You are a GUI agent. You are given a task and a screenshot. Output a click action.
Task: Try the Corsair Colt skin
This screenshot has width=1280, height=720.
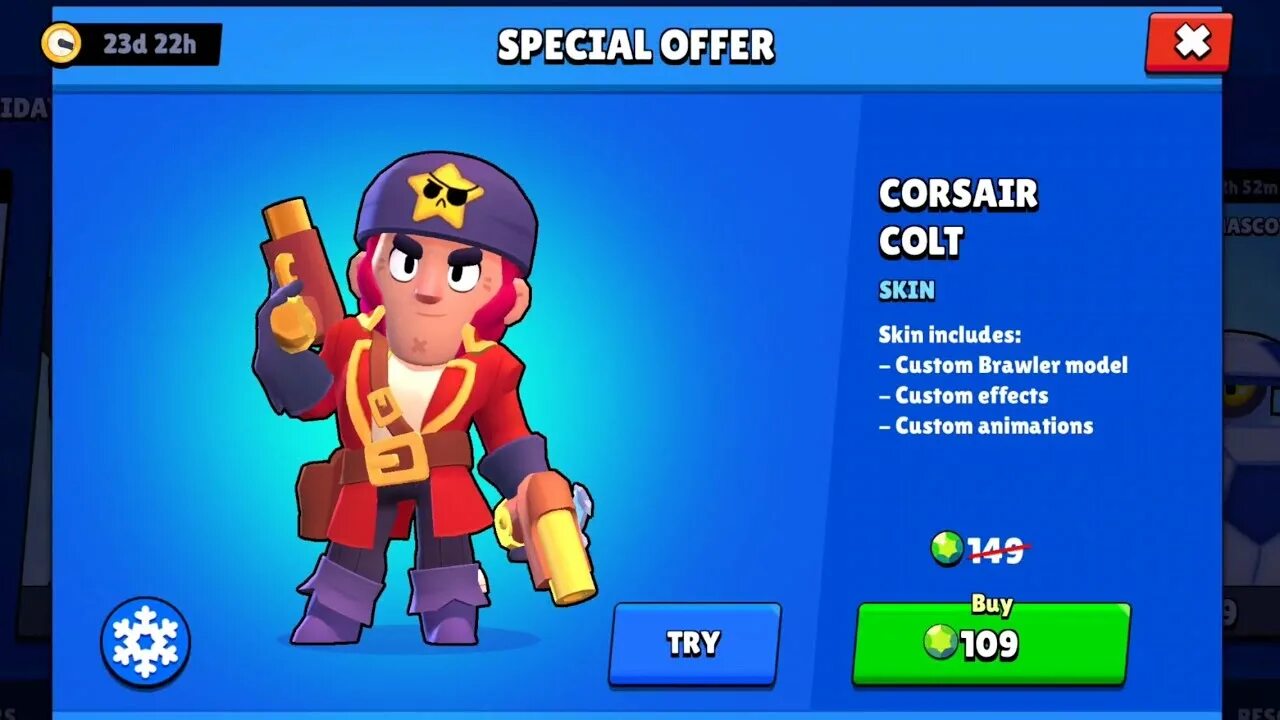pos(694,643)
